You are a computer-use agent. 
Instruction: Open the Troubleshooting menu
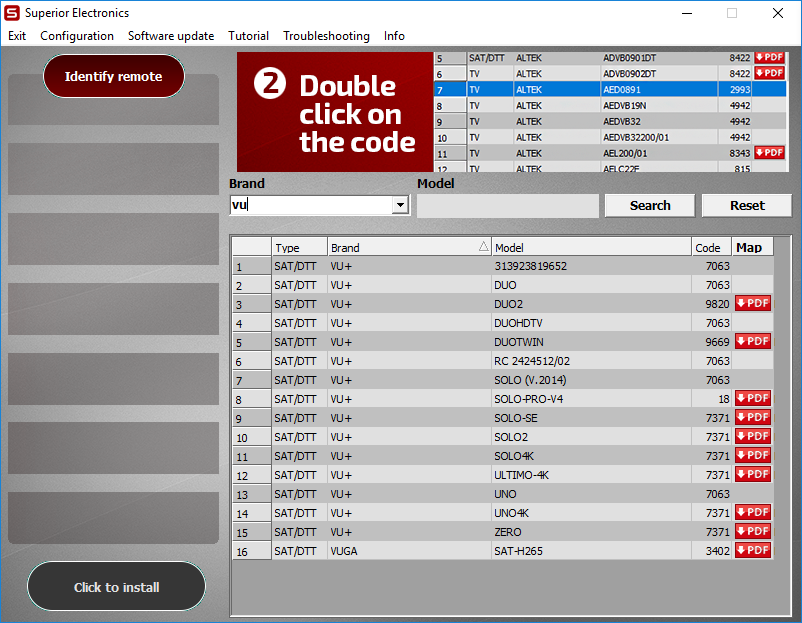click(x=326, y=36)
